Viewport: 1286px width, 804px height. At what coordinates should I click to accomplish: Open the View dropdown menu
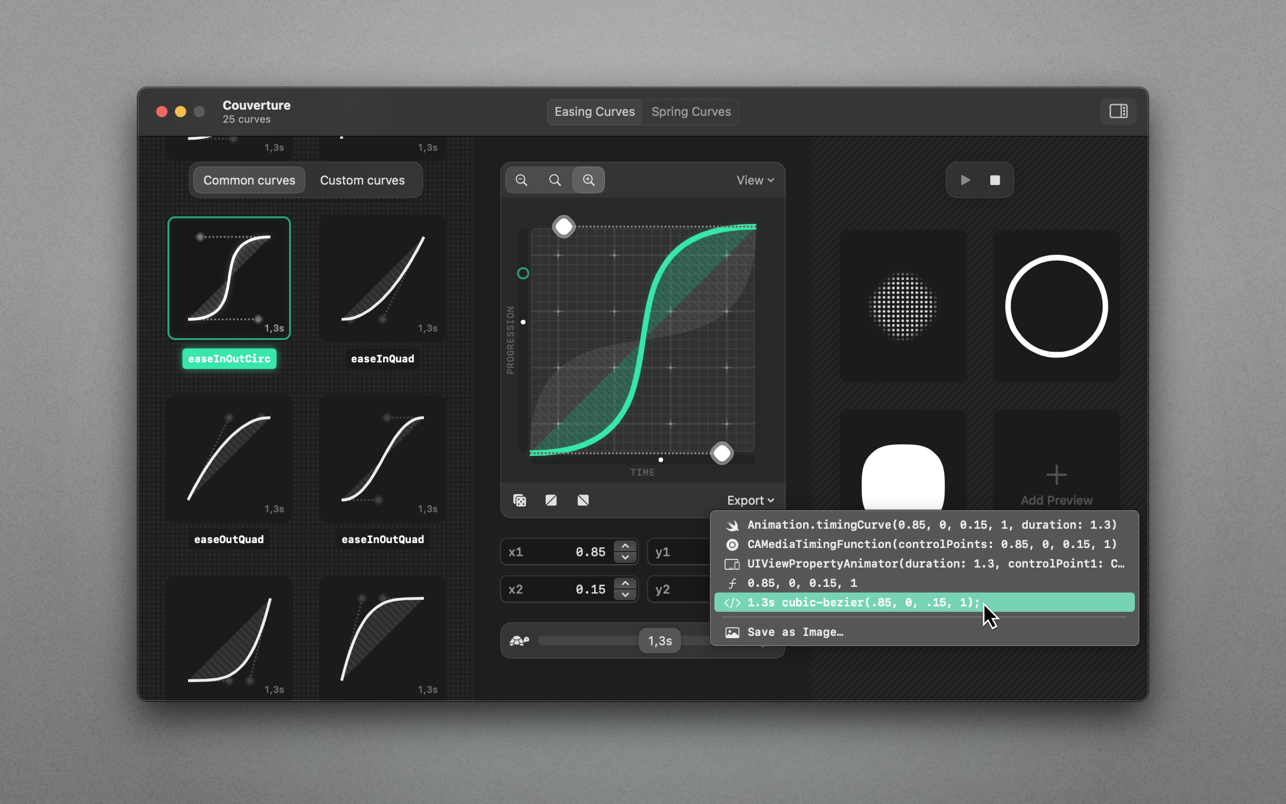(755, 180)
